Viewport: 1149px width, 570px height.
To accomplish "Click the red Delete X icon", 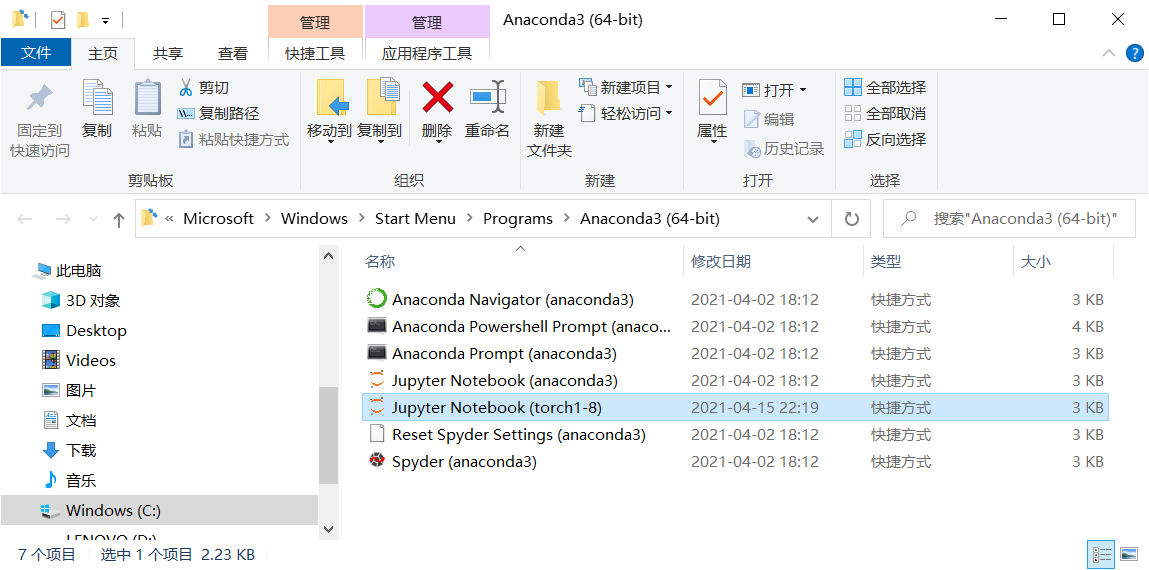I will [437, 97].
